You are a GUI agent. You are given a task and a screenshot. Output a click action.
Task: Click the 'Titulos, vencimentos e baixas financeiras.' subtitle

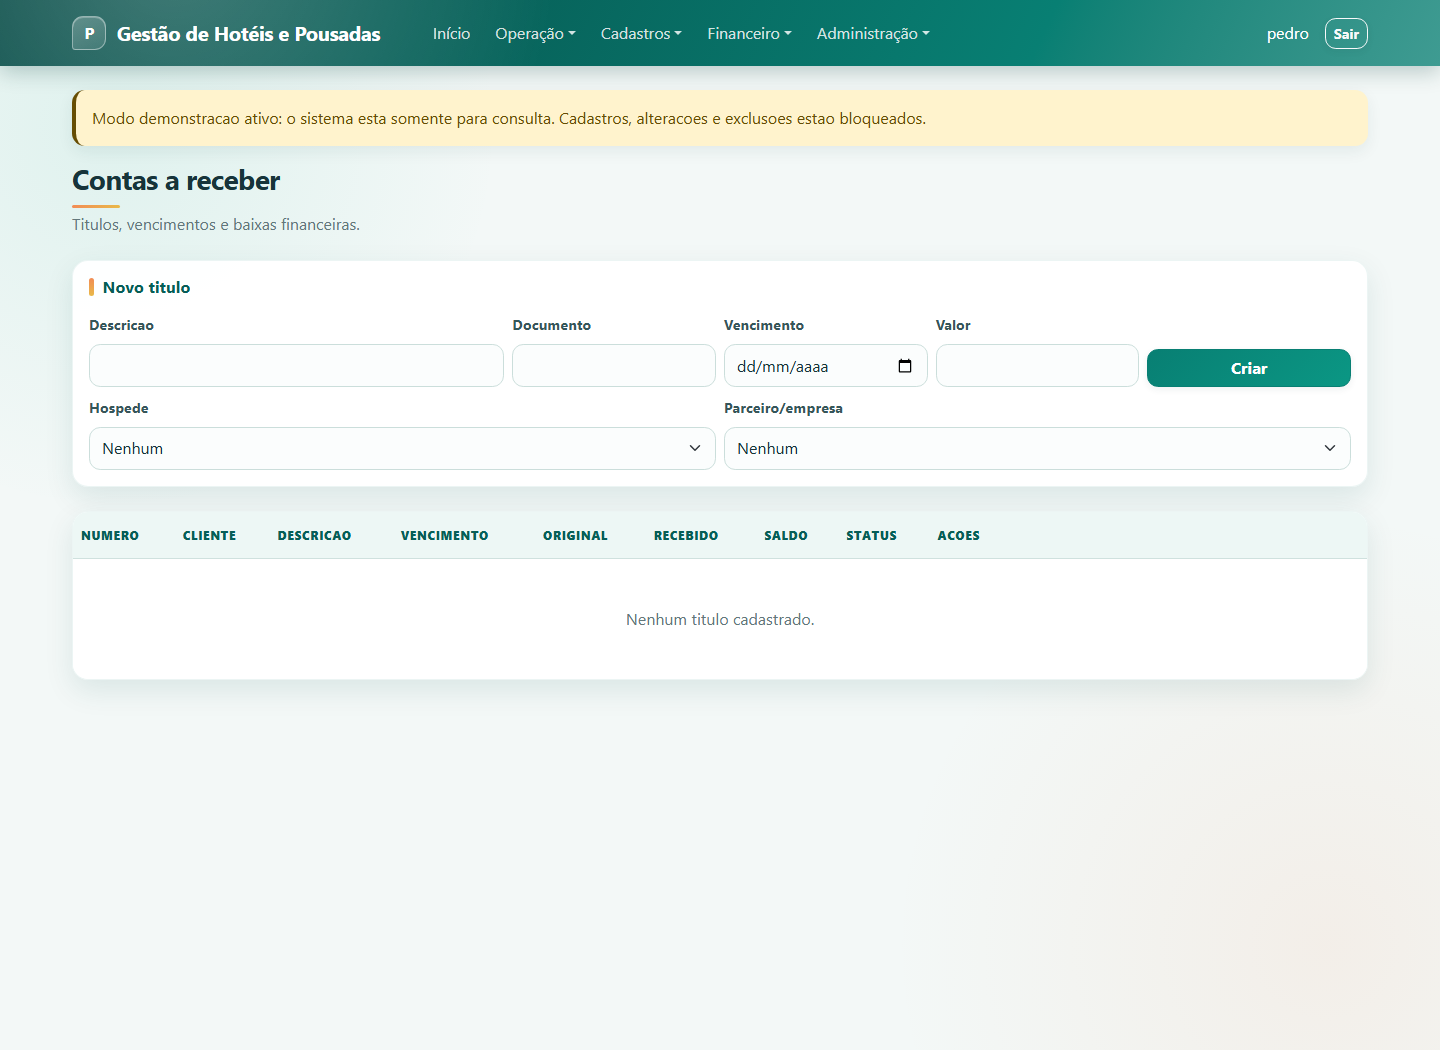[216, 224]
